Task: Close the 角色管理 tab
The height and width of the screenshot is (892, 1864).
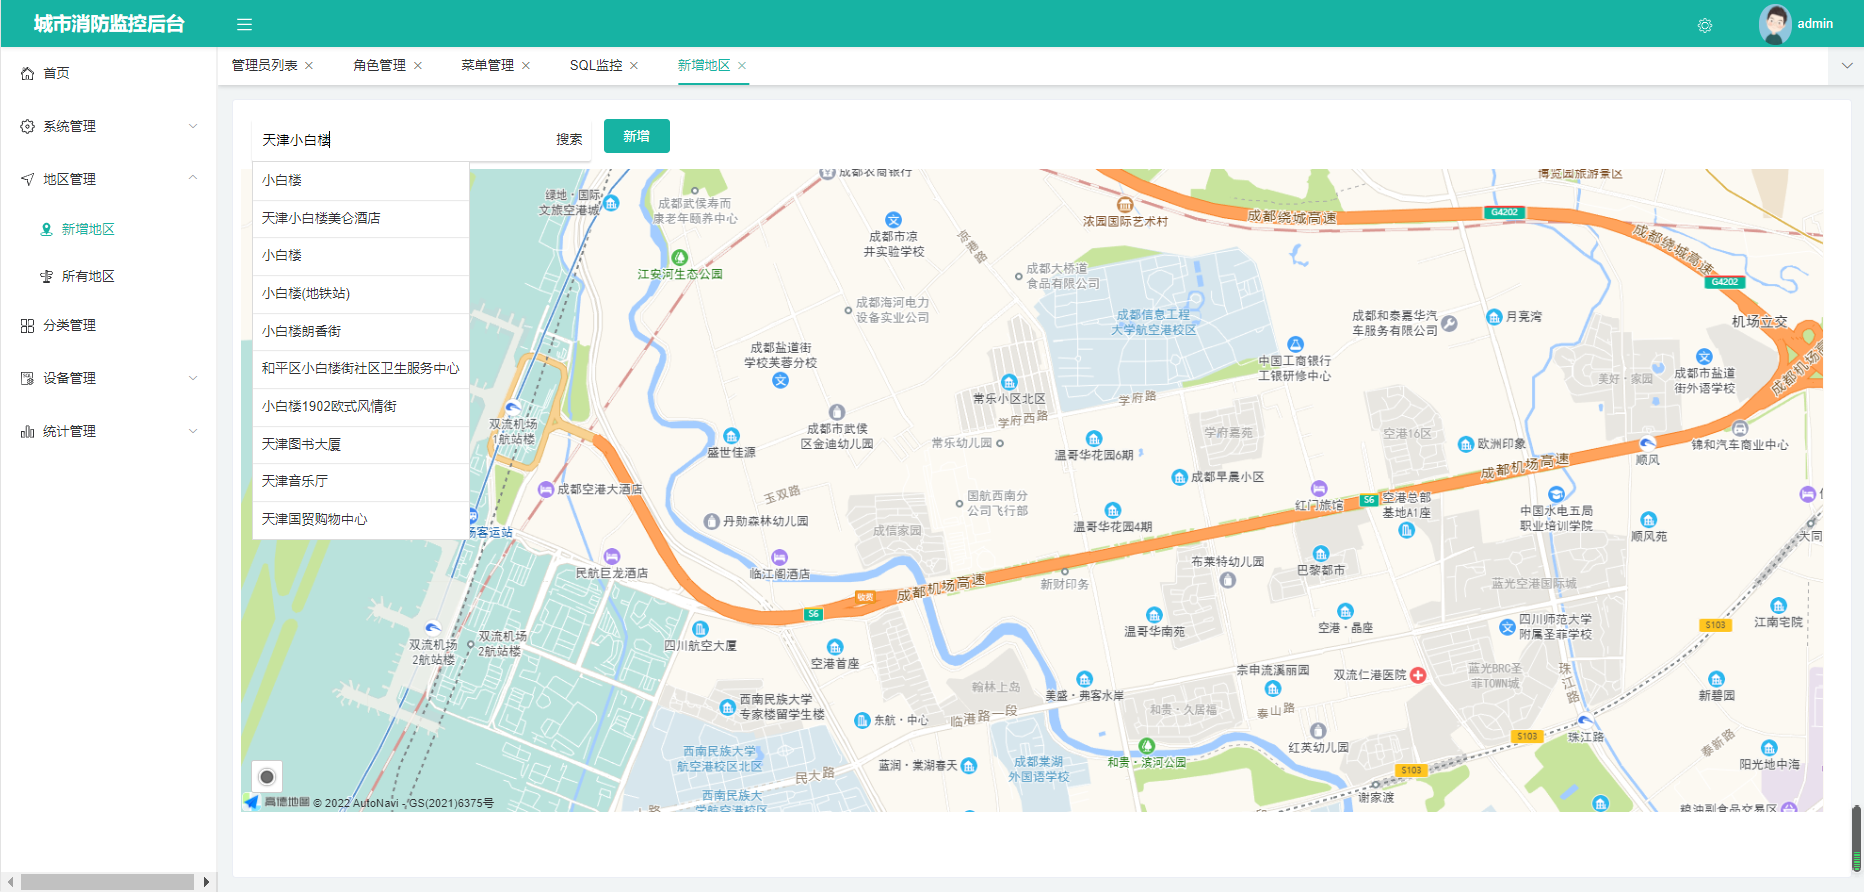Action: click(418, 65)
